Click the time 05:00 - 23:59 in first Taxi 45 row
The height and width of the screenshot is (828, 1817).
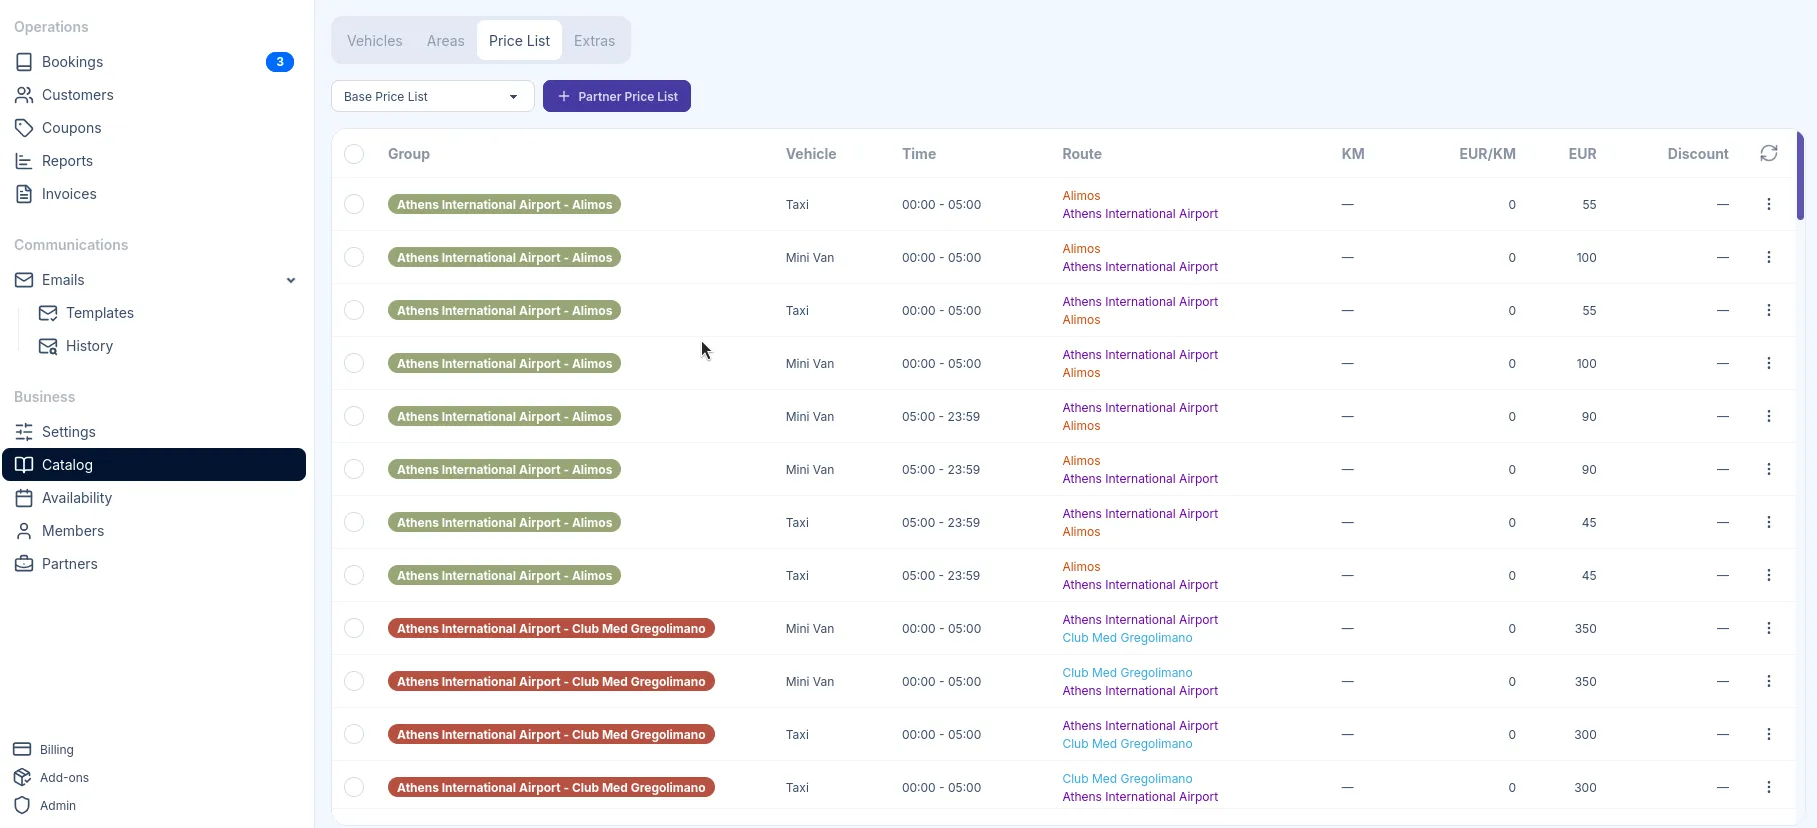941,523
